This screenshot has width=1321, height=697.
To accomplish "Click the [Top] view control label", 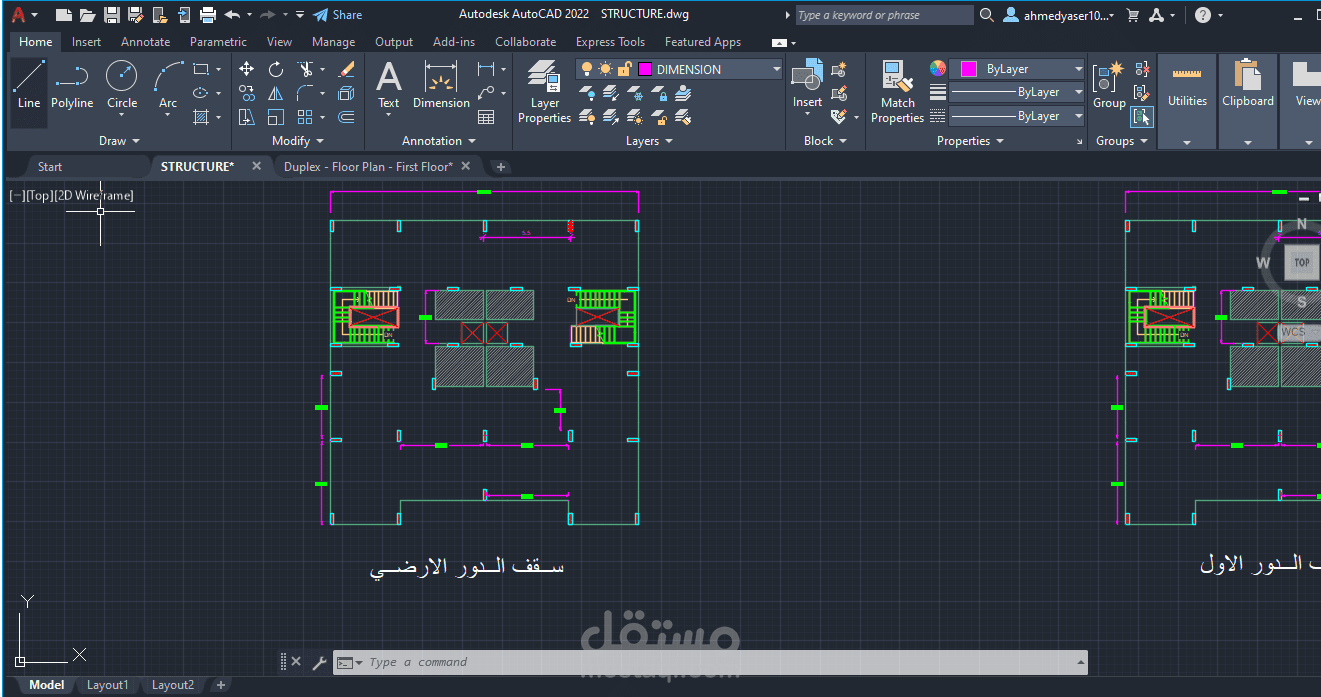I will 40,195.
